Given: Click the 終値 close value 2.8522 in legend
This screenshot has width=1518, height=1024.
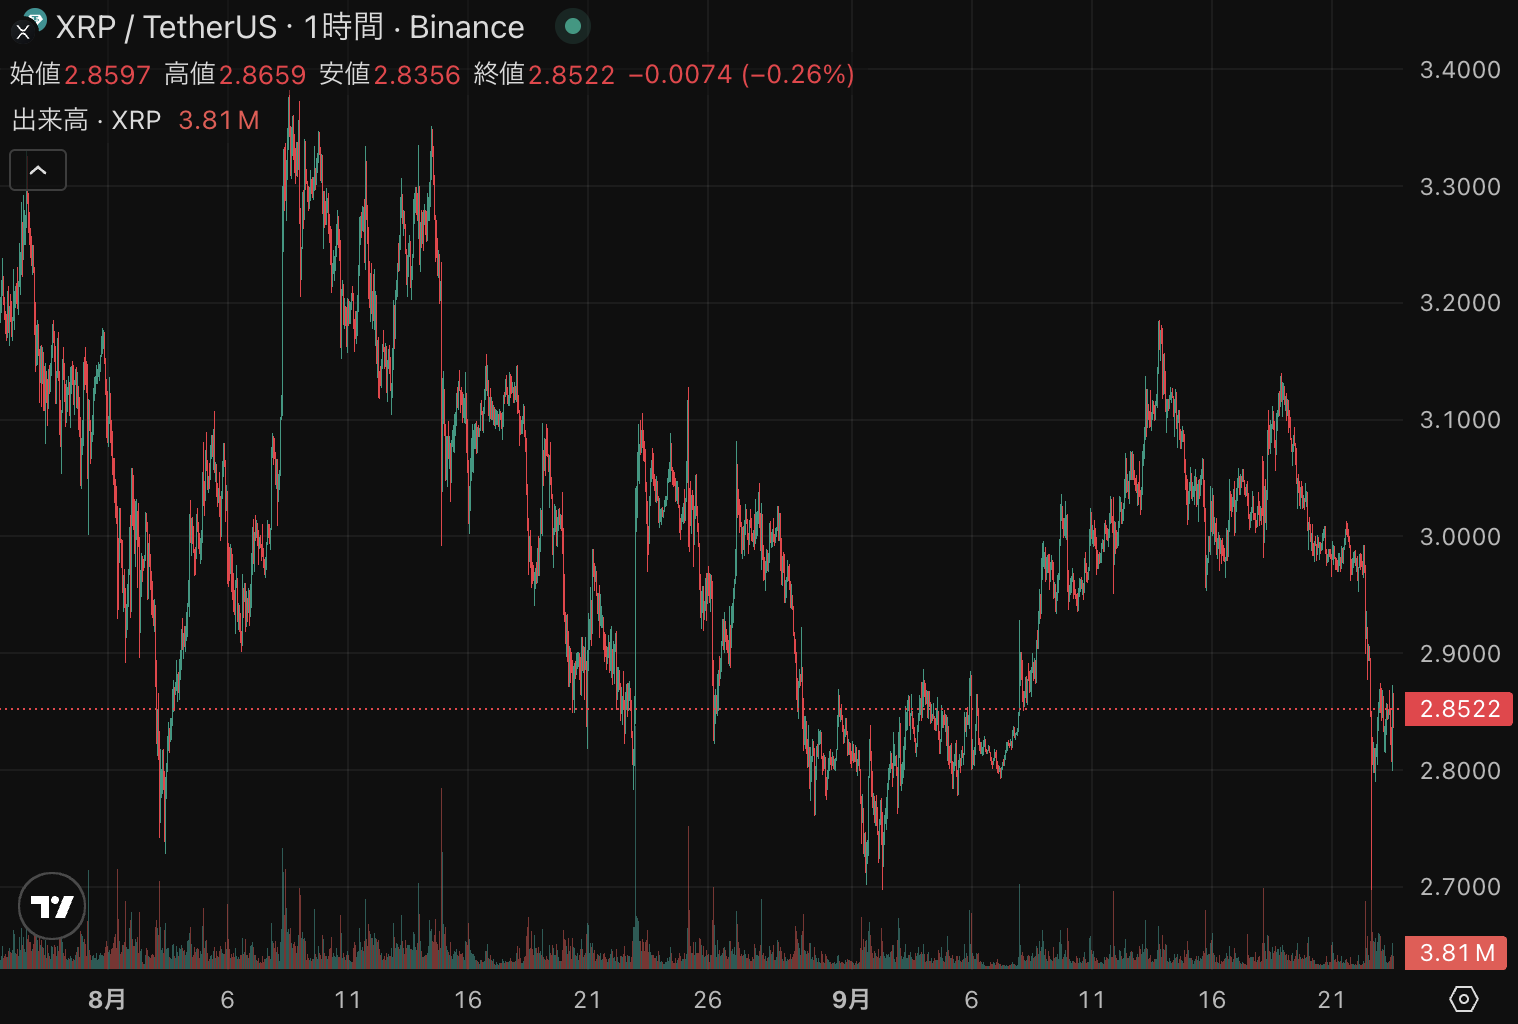Looking at the screenshot, I should point(571,75).
